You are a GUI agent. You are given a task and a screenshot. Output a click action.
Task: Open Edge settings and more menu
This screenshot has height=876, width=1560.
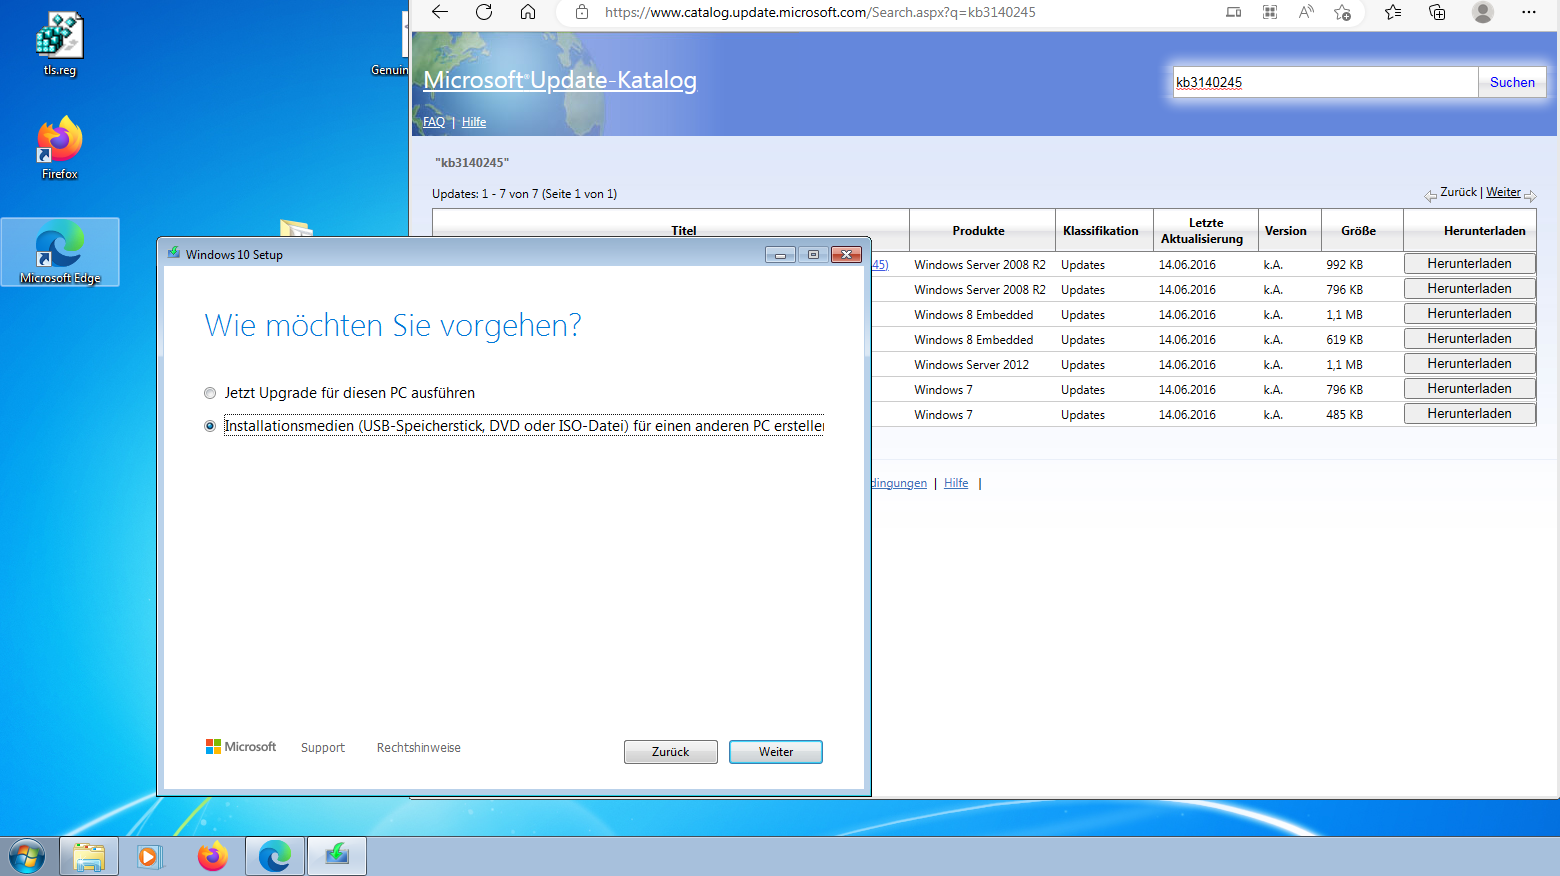1528,12
